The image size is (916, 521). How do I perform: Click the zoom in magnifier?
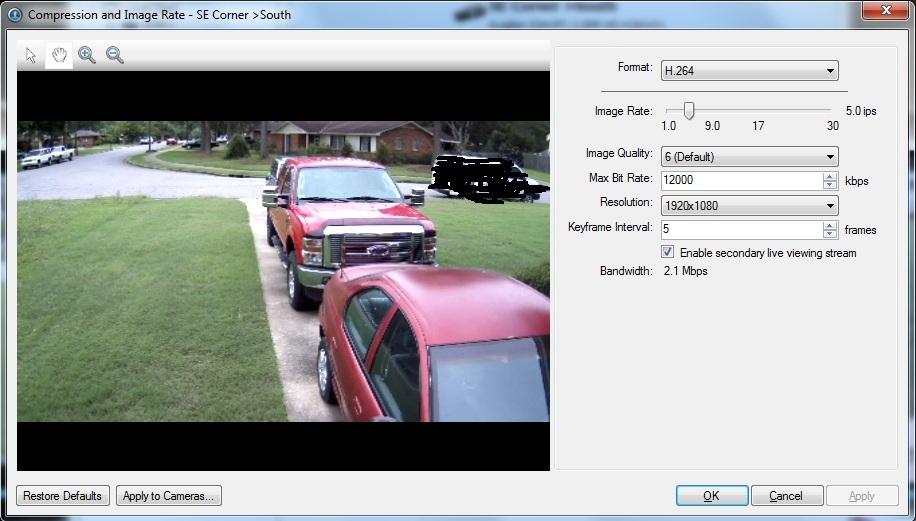[87, 56]
